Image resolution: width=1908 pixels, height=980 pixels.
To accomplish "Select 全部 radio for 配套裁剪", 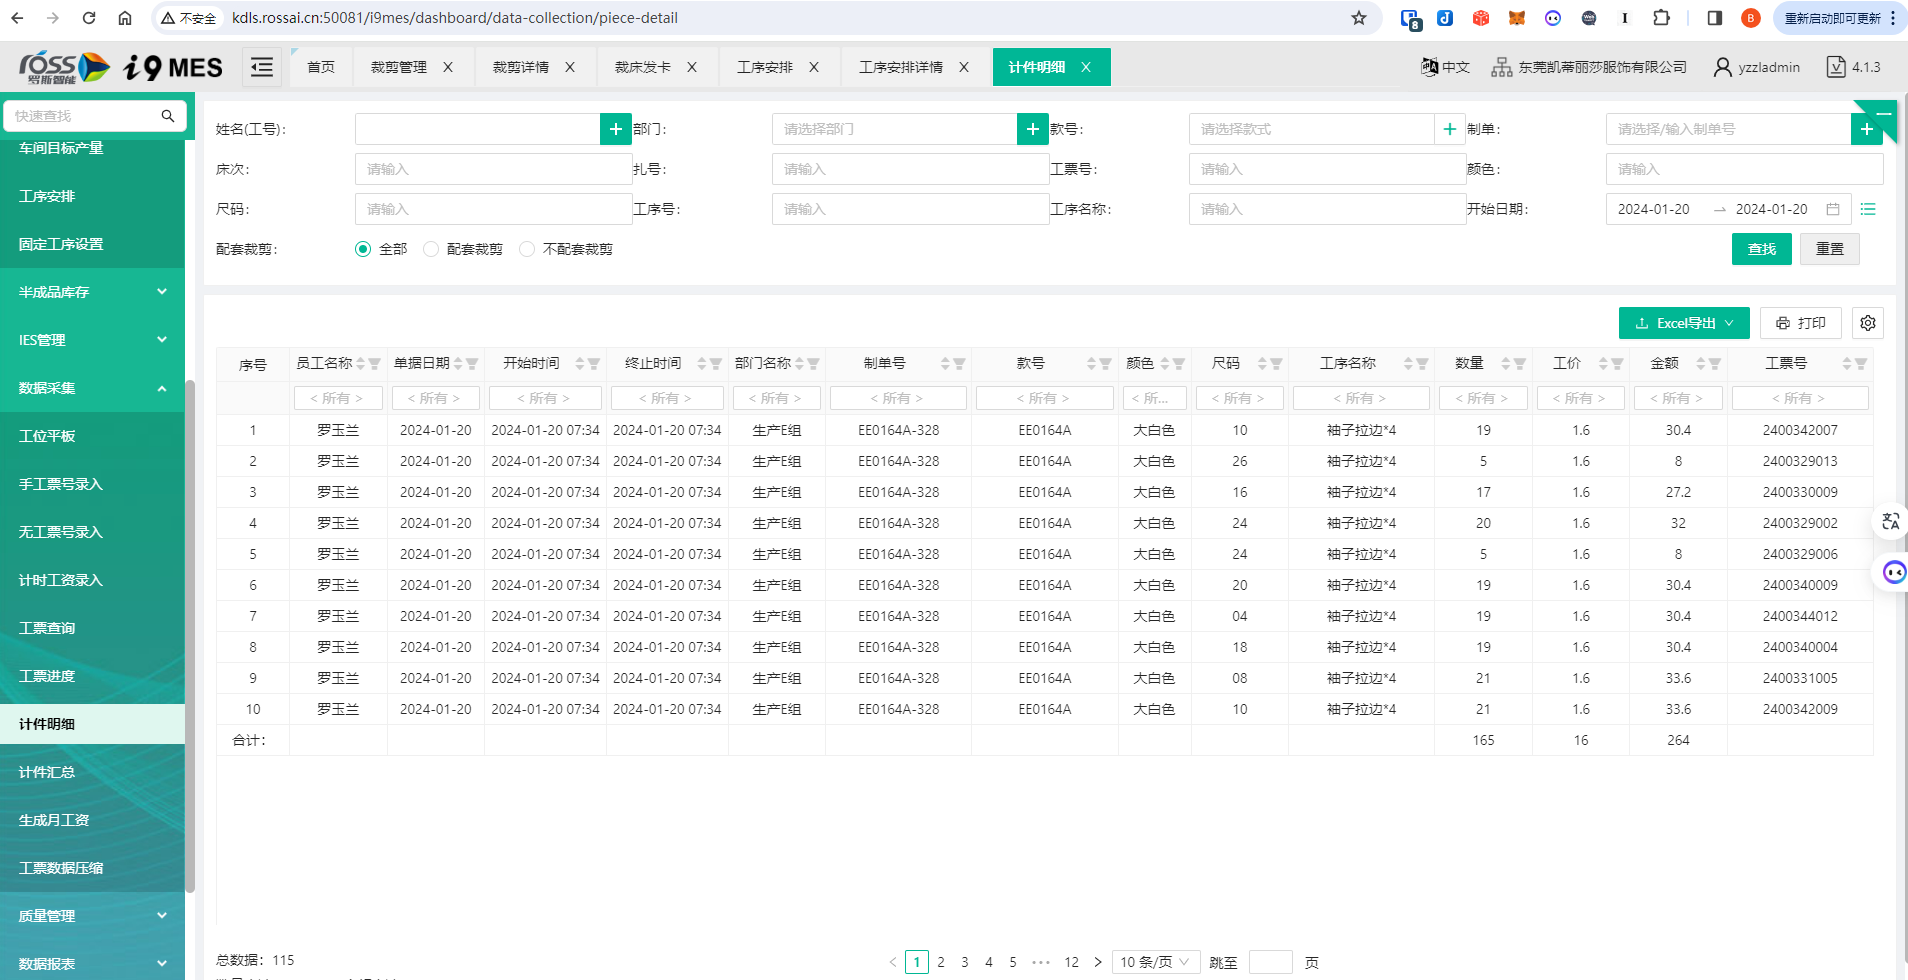I will (x=363, y=249).
